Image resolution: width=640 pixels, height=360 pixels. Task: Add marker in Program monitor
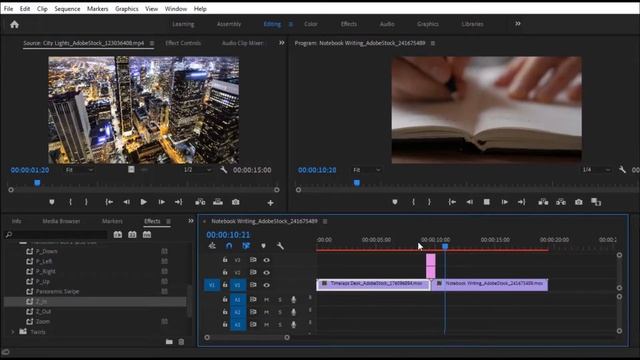[395, 202]
